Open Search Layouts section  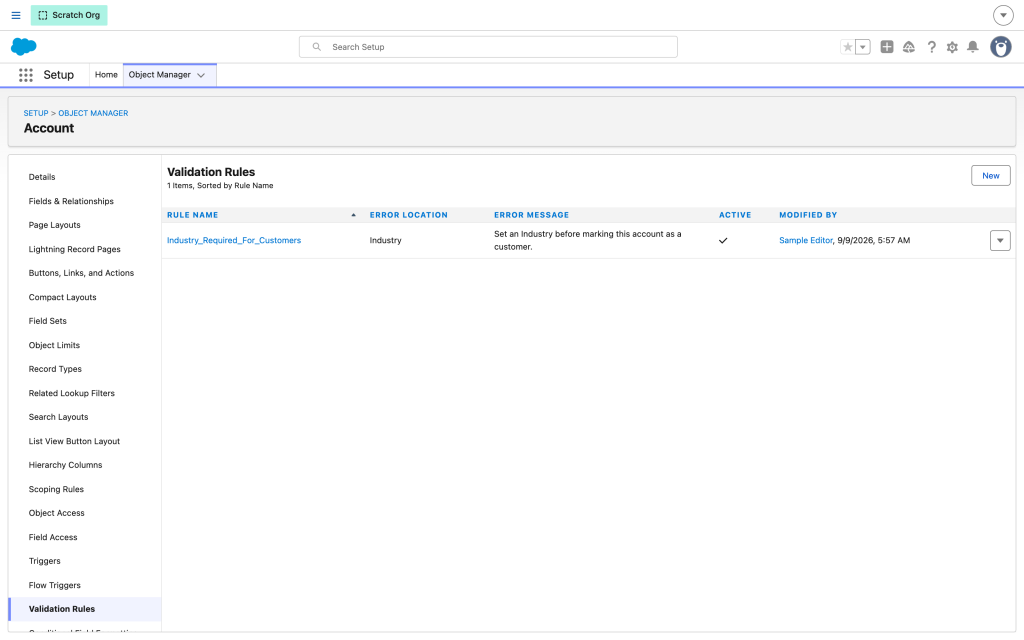tap(58, 417)
